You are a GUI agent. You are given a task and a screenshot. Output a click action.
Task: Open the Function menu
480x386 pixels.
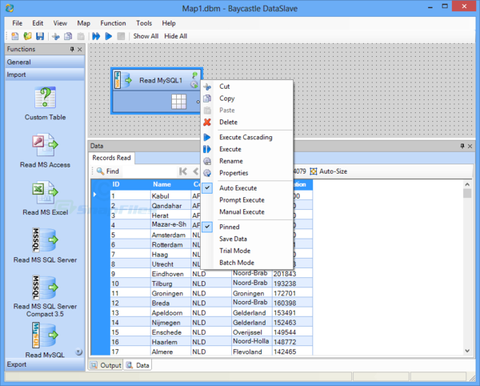pyautogui.click(x=113, y=23)
